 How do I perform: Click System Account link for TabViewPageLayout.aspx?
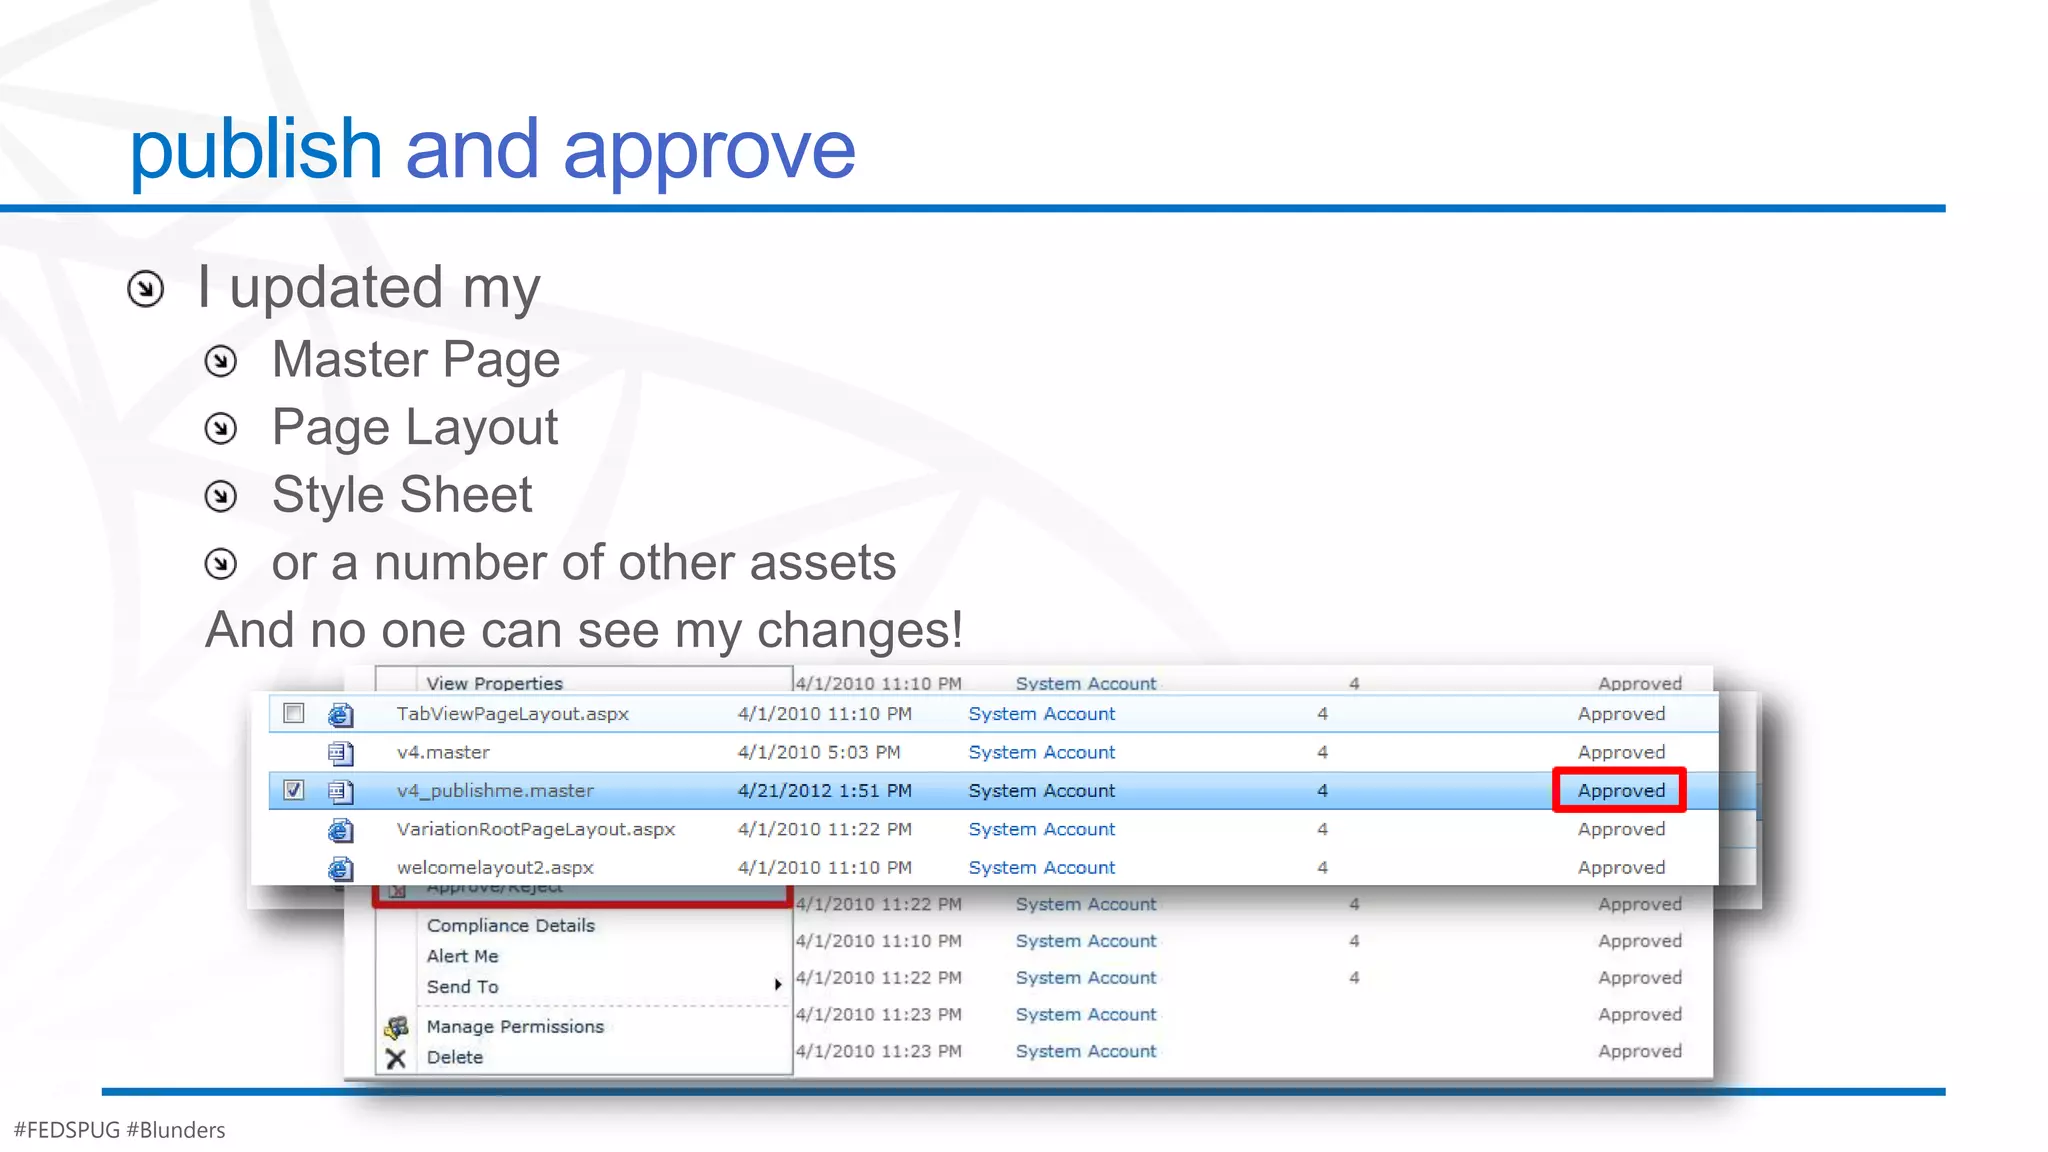pyautogui.click(x=1041, y=714)
